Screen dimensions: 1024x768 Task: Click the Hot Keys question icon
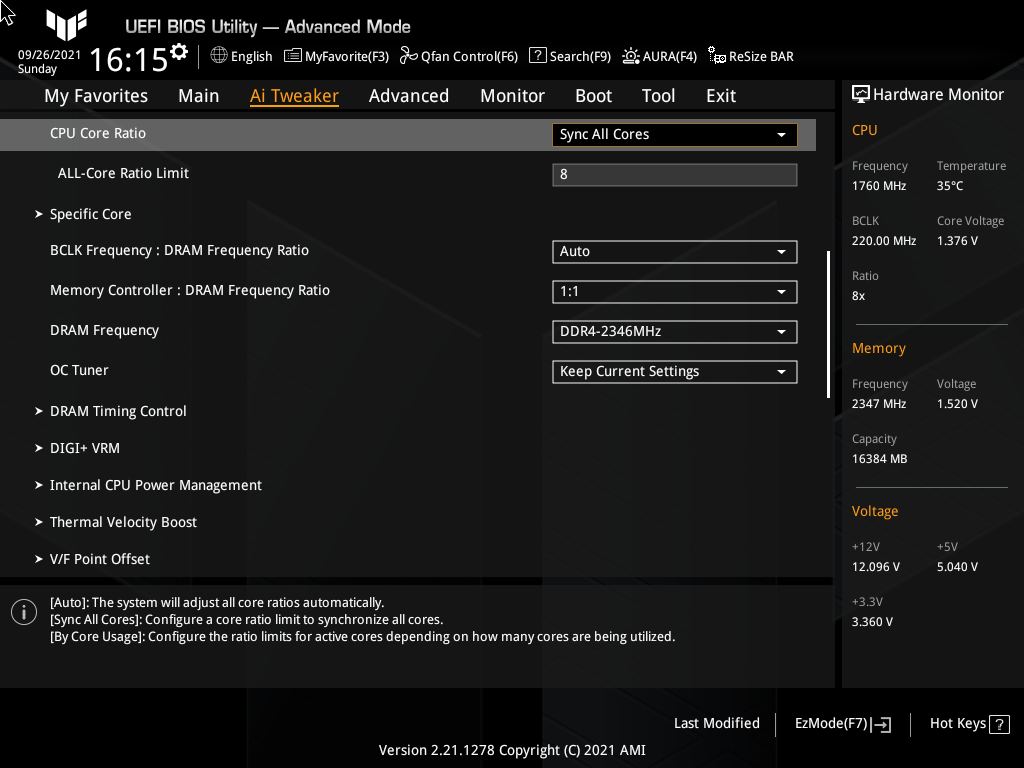pyautogui.click(x=999, y=724)
